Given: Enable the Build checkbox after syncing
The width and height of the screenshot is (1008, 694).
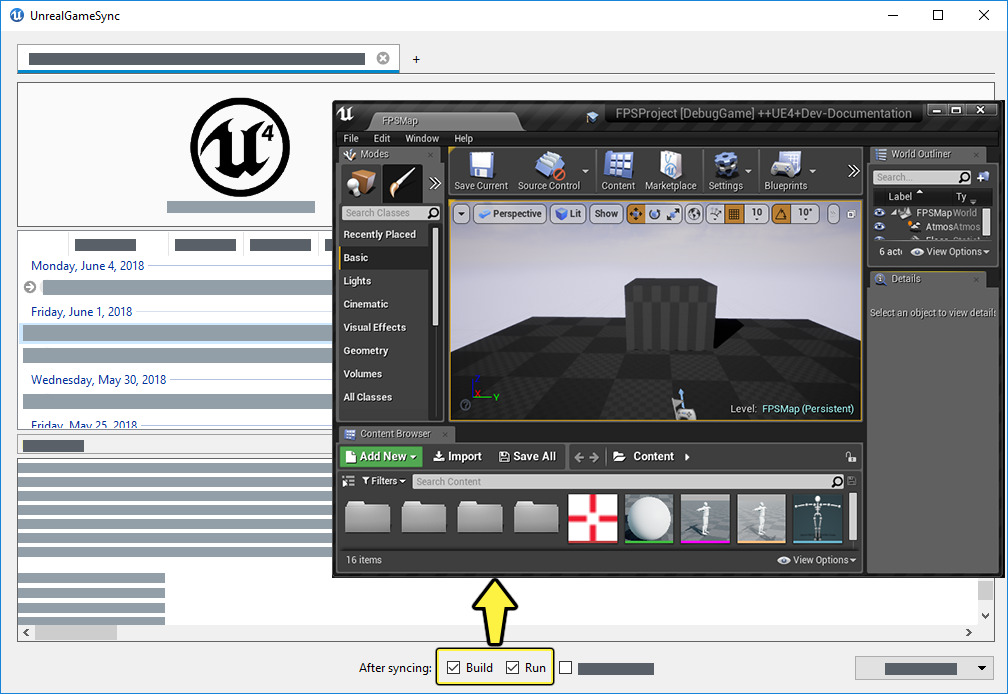Looking at the screenshot, I should pyautogui.click(x=455, y=667).
